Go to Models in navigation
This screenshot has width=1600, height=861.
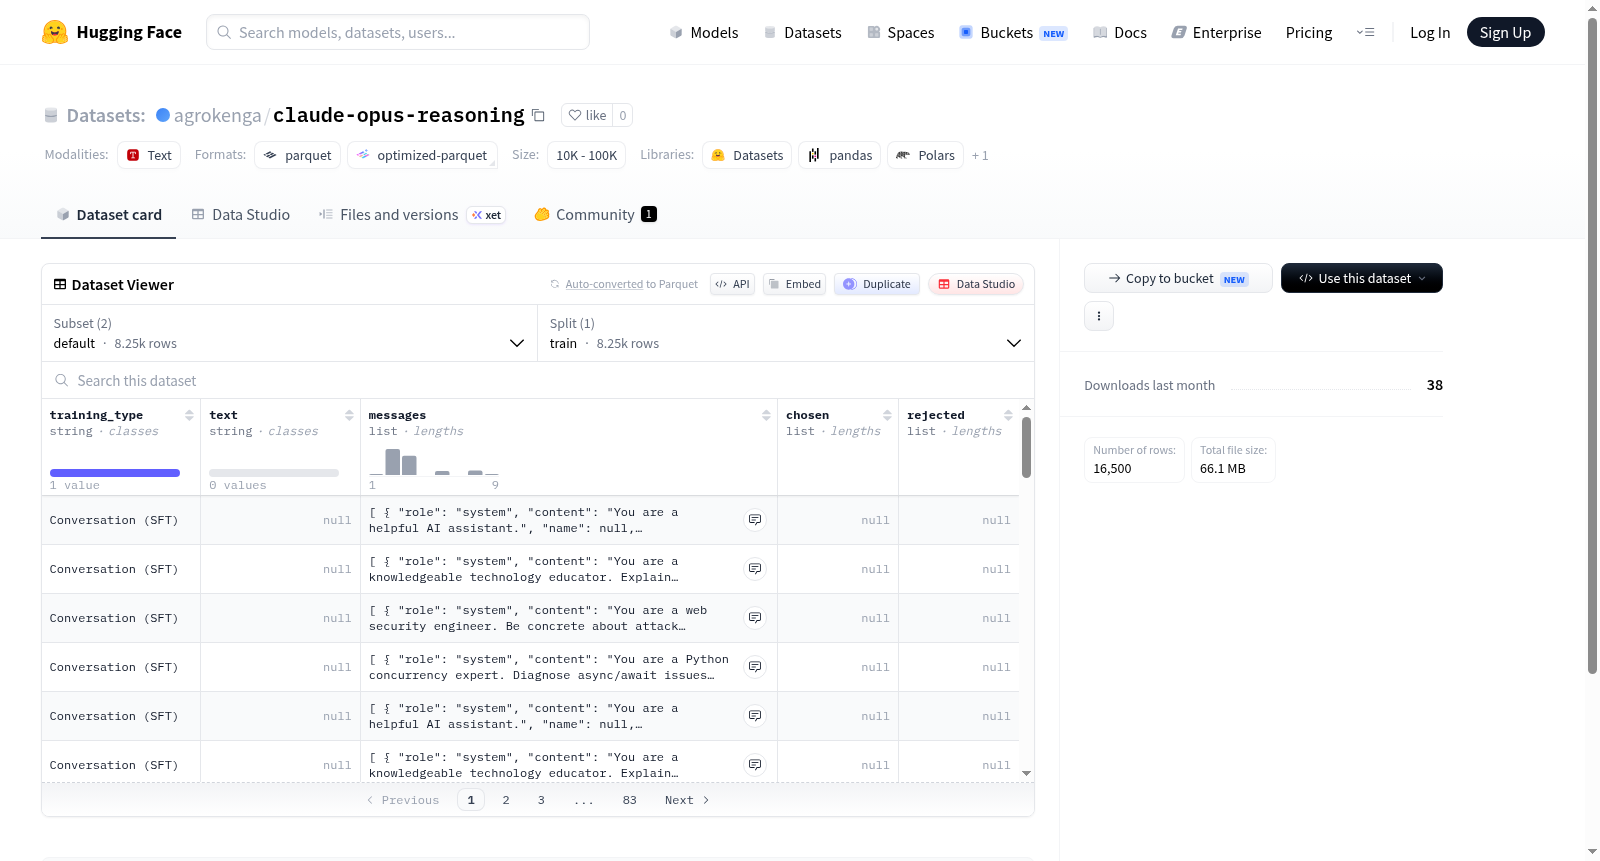tap(704, 32)
